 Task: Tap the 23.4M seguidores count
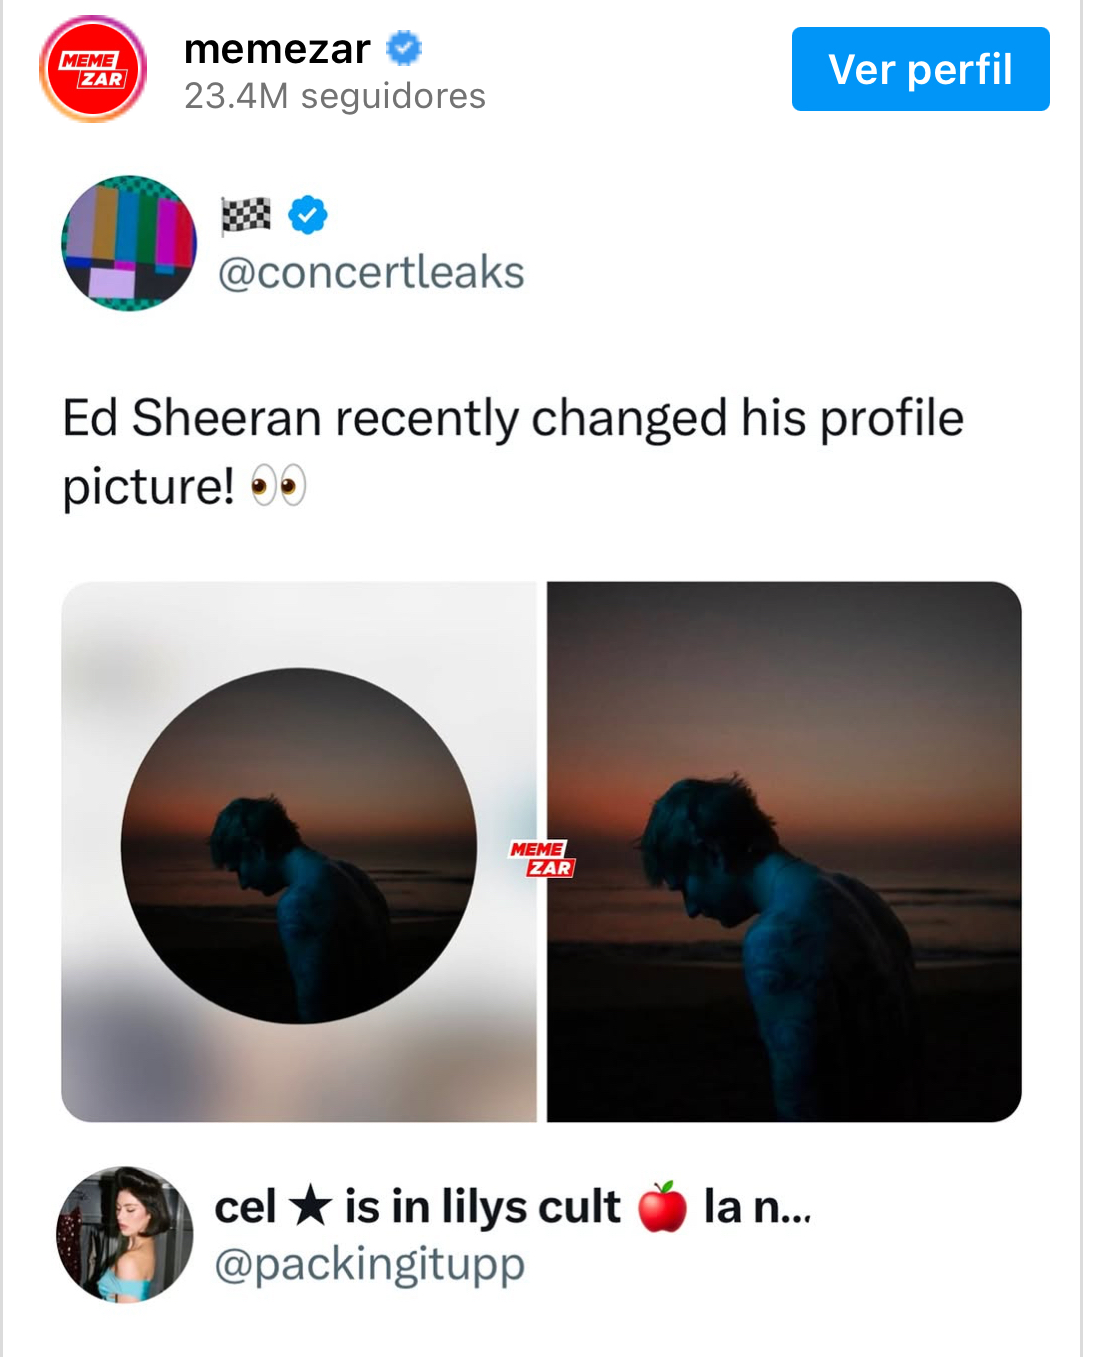click(x=334, y=96)
